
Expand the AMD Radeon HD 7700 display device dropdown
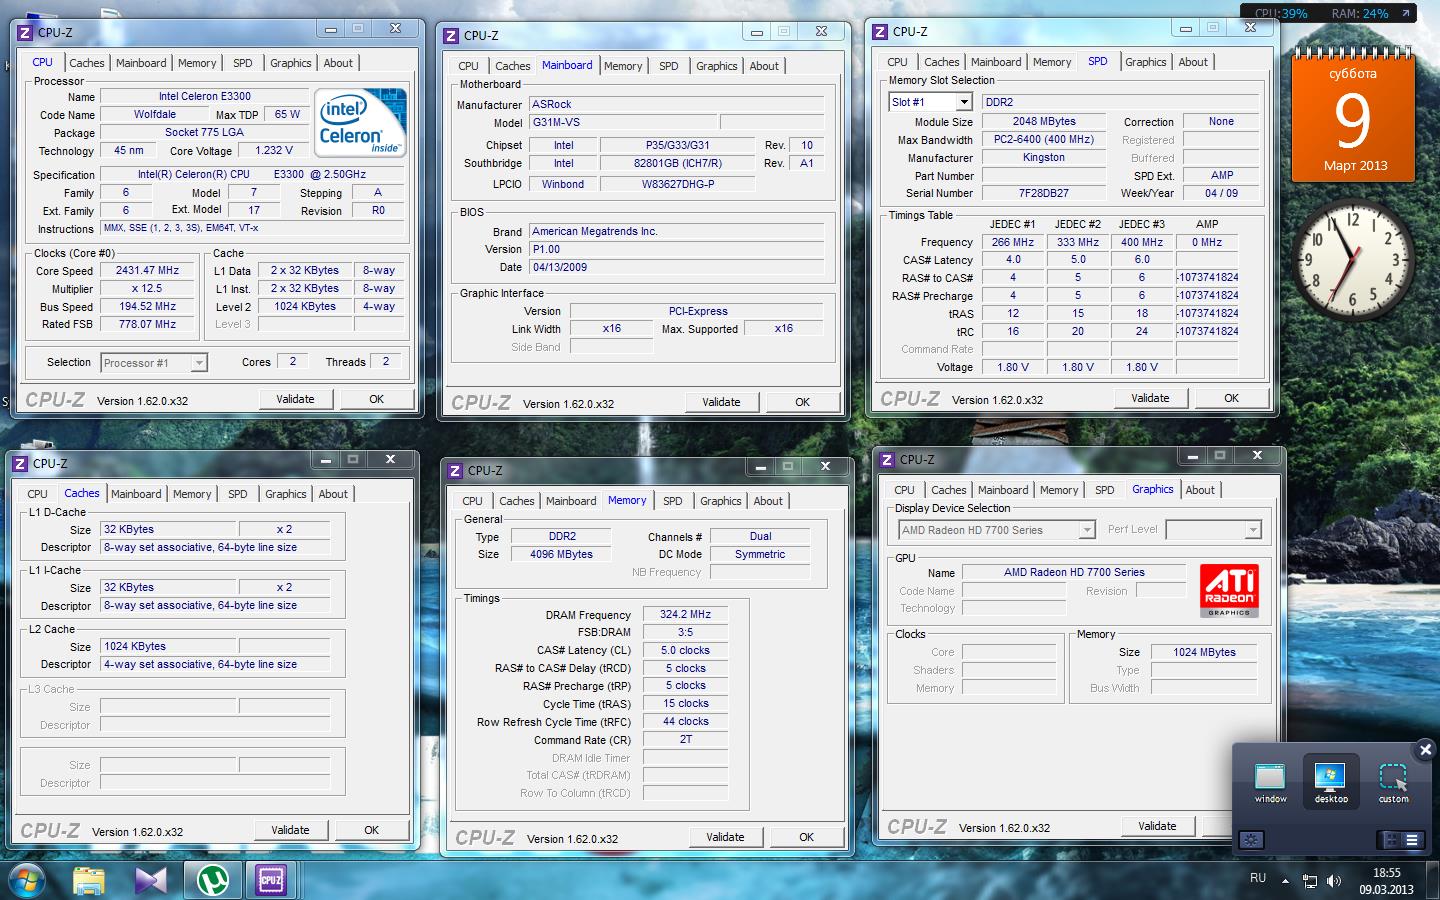(x=1086, y=530)
